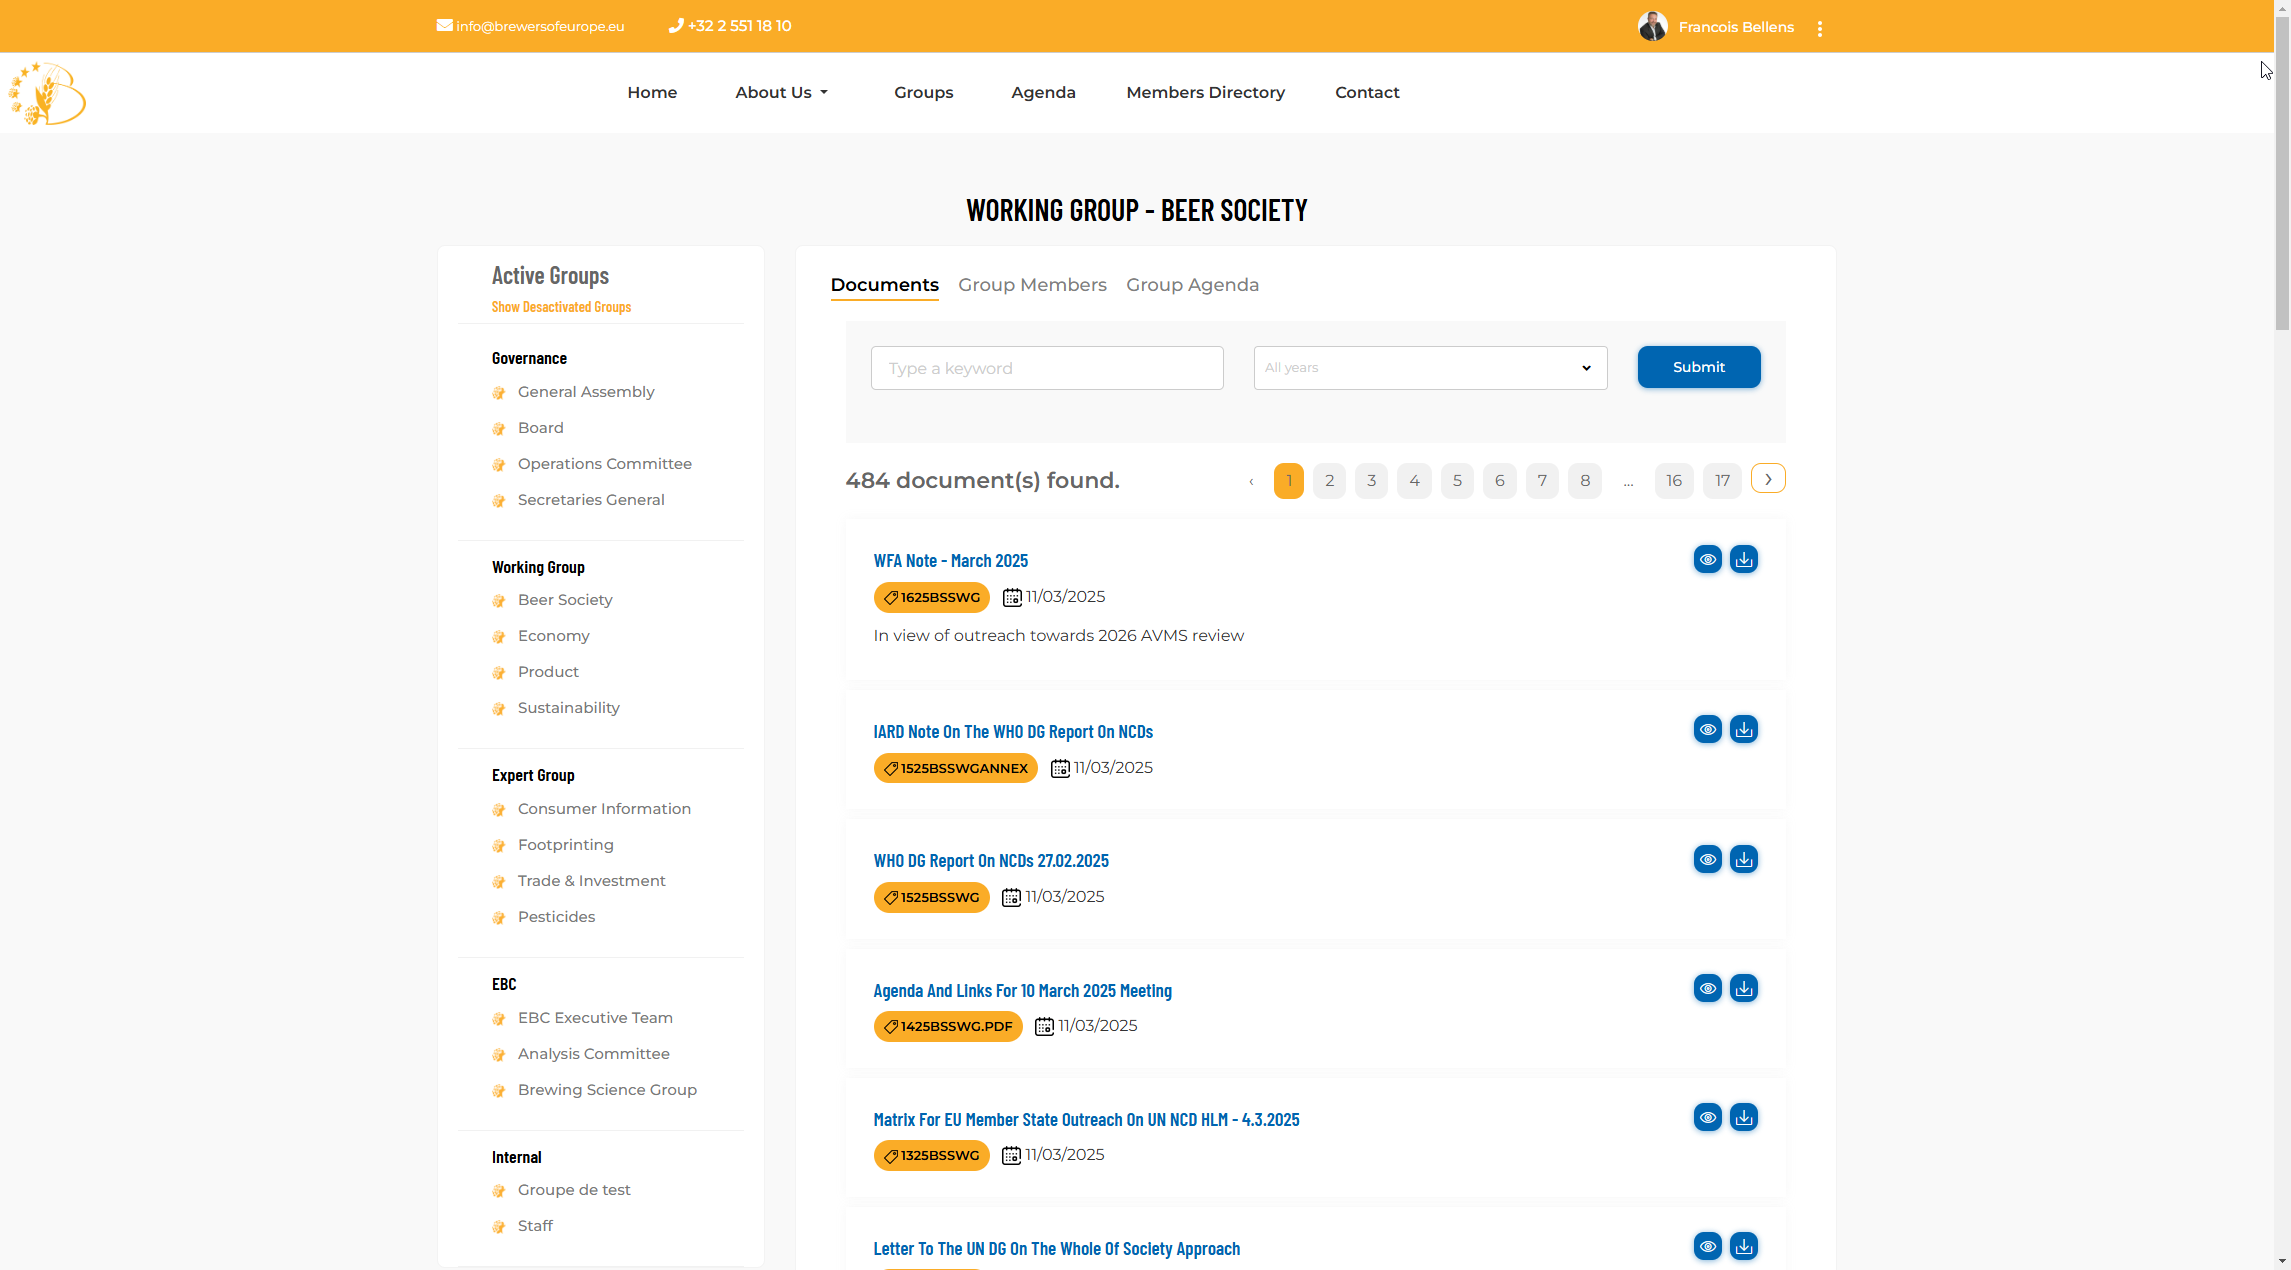Click Show Desactivated Groups link
Screen dimensions: 2291x1270
point(561,307)
